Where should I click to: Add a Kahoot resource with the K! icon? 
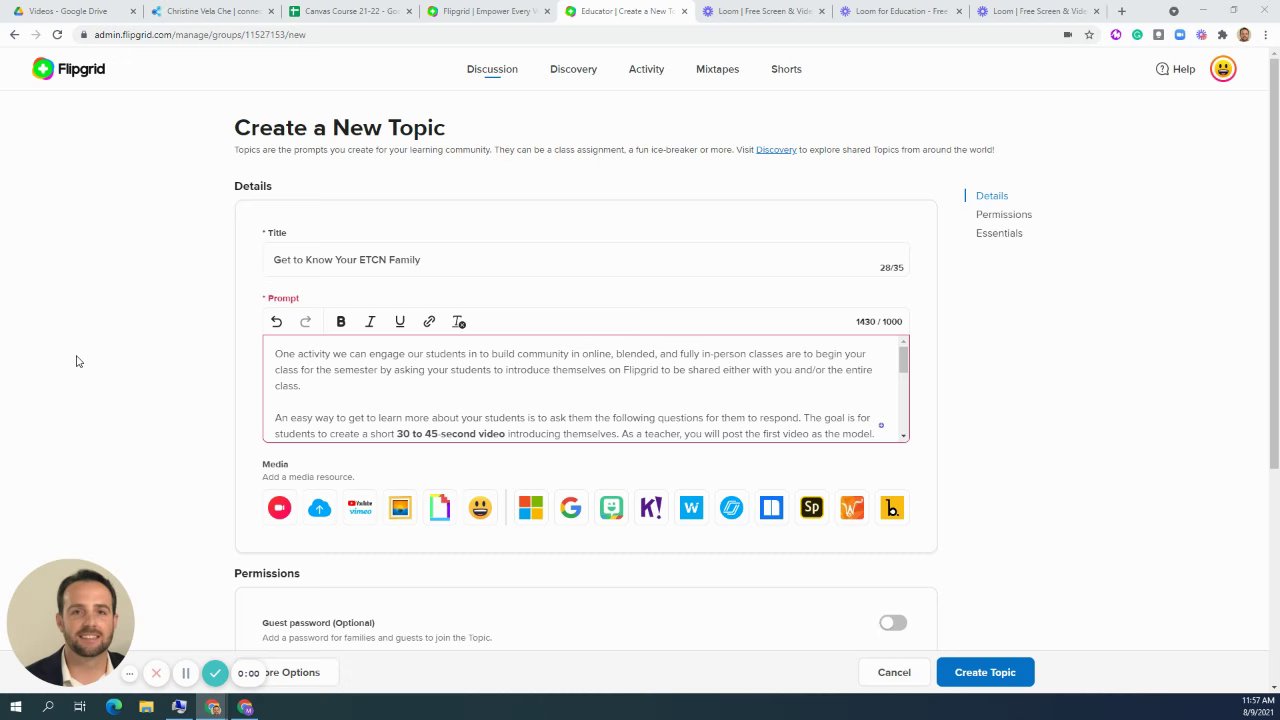click(x=651, y=508)
